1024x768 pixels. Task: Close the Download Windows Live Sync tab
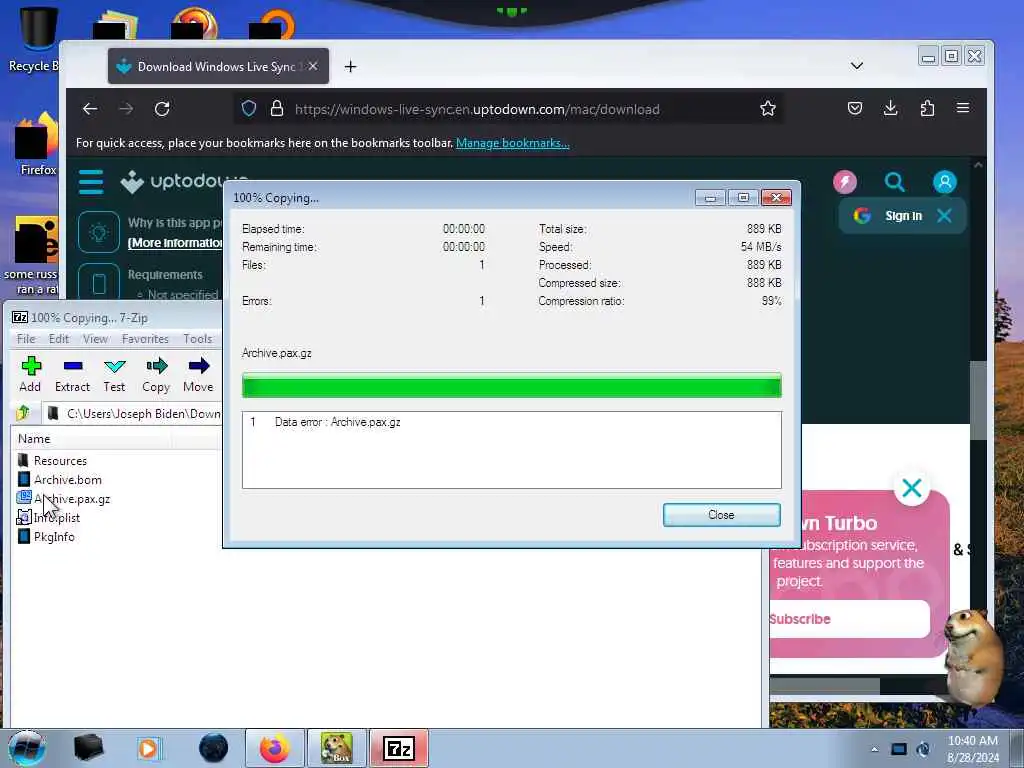[313, 66]
